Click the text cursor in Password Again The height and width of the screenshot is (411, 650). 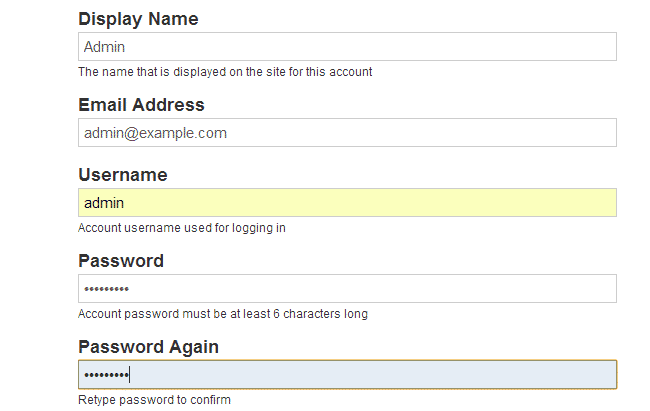131,375
